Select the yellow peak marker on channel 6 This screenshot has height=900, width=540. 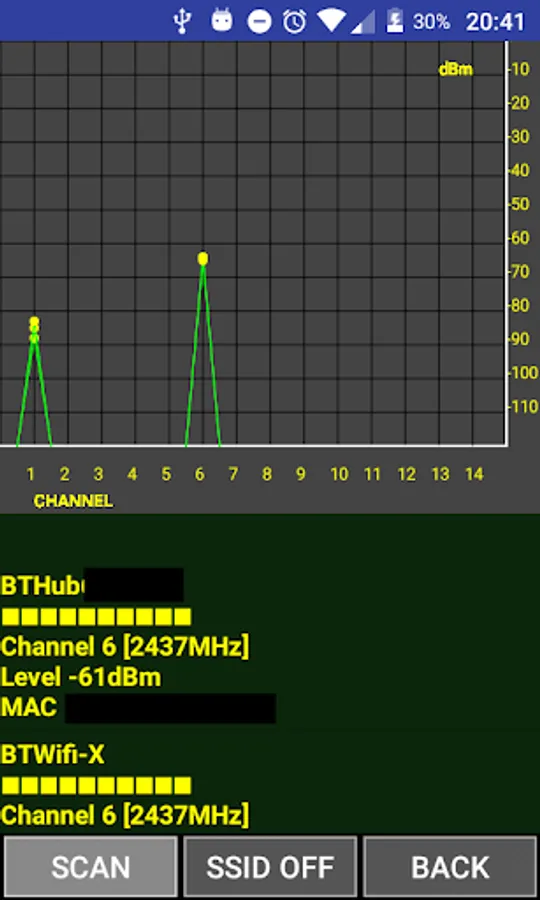coord(203,258)
